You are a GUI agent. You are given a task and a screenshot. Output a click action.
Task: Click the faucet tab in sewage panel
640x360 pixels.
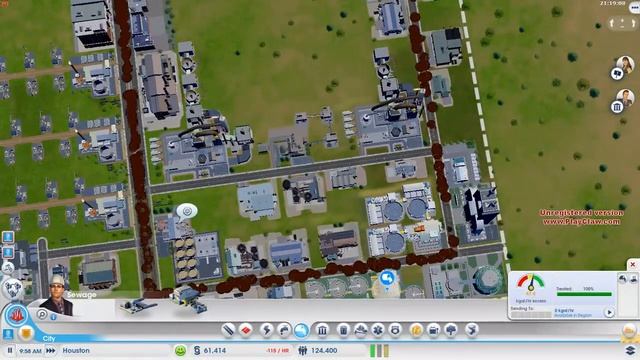pos(622,279)
